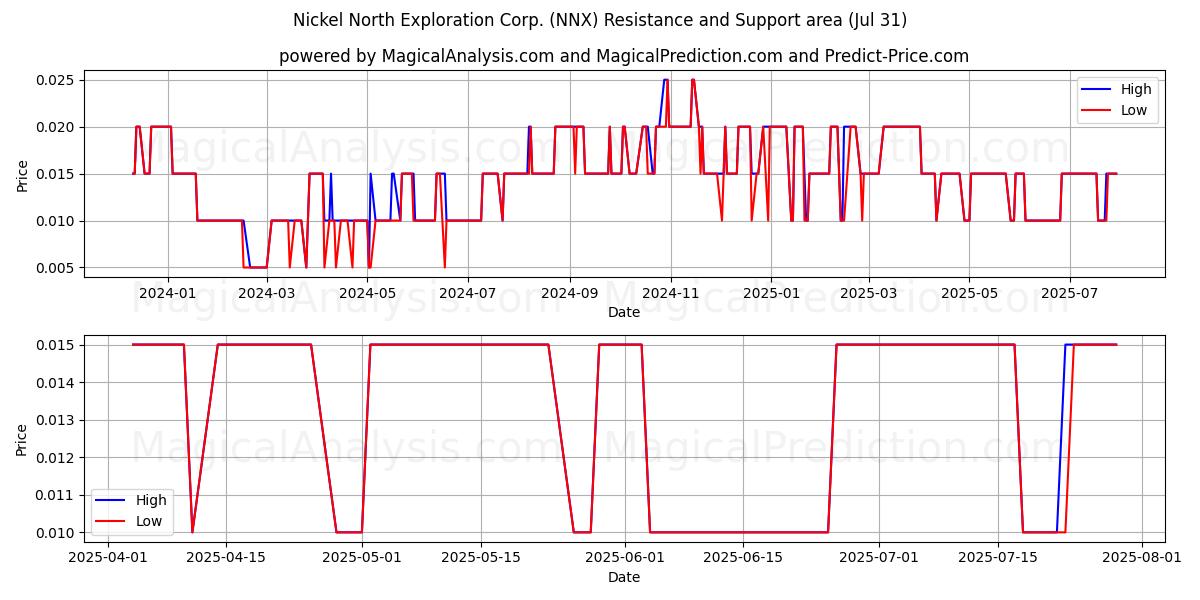Click top chart x-axis label 2024-11
This screenshot has width=1200, height=600.
[x=670, y=293]
